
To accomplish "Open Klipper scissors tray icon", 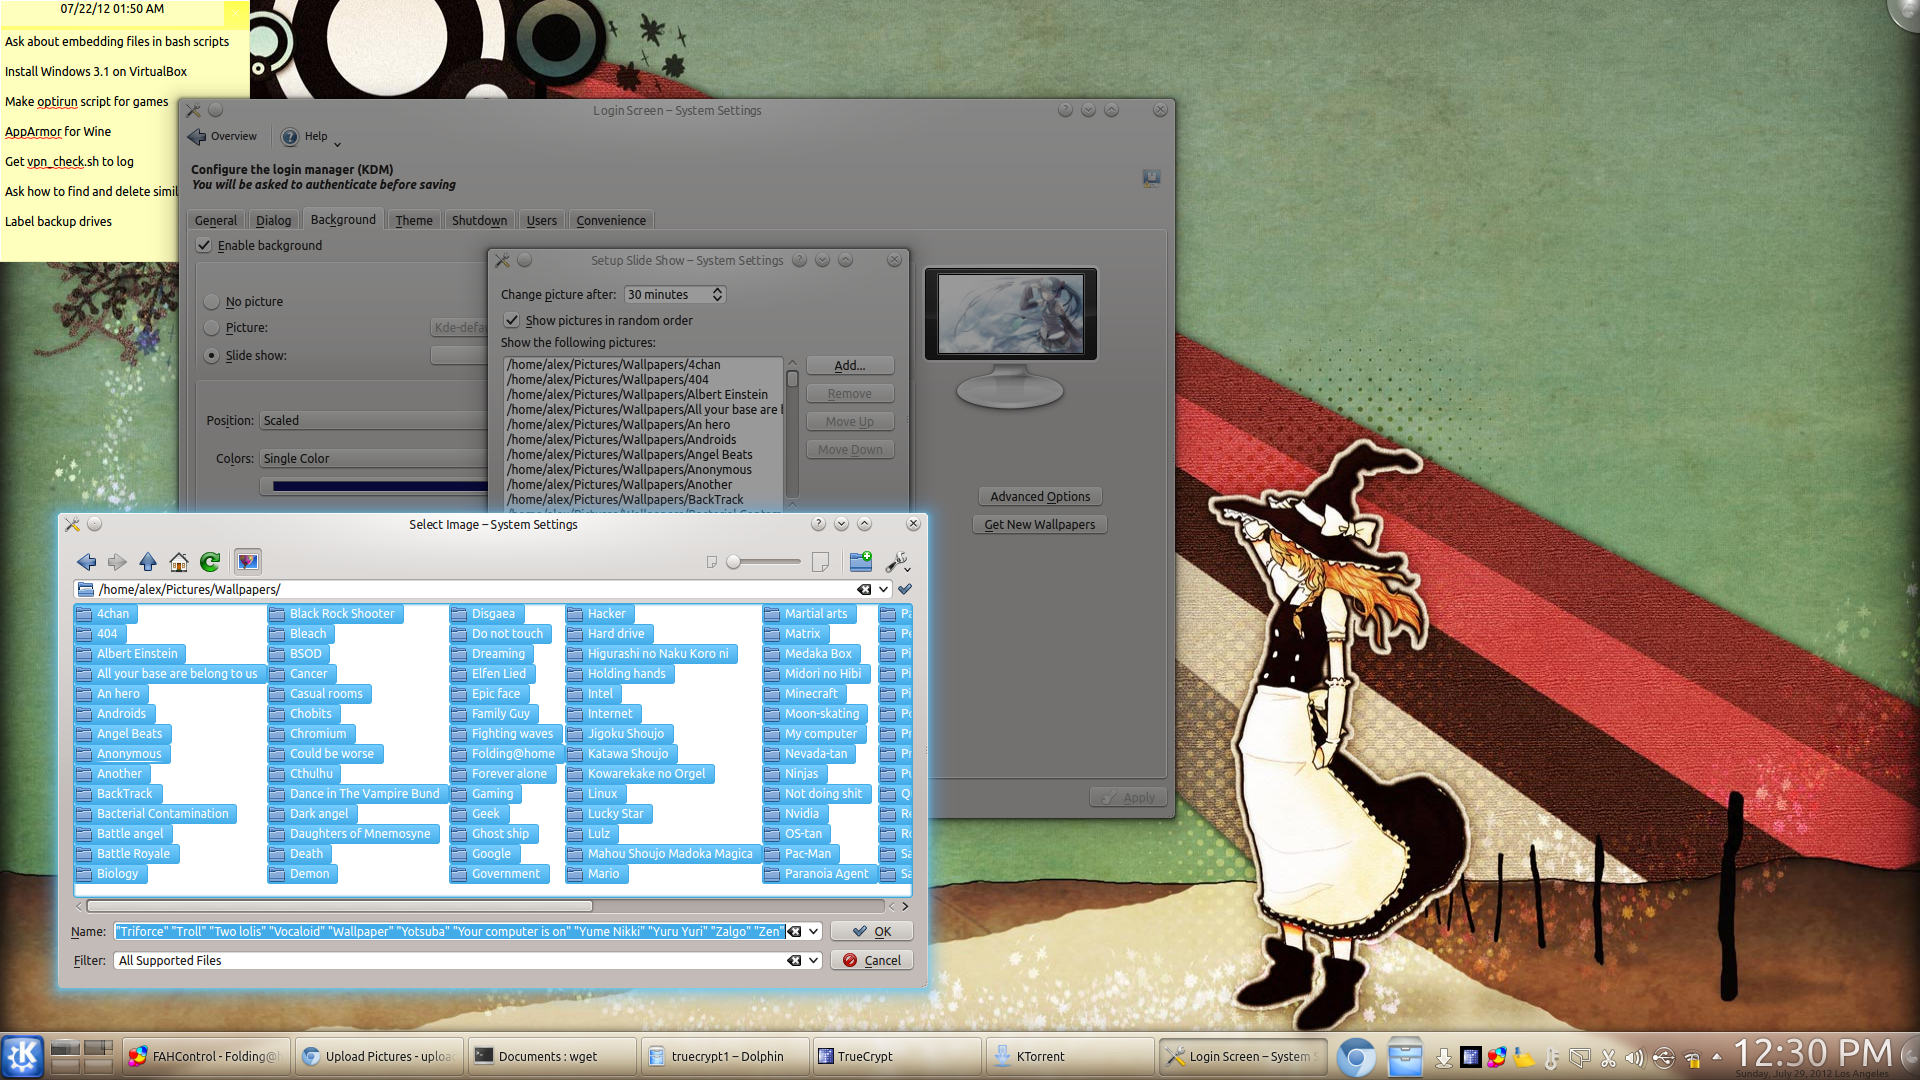I will click(x=1608, y=1058).
